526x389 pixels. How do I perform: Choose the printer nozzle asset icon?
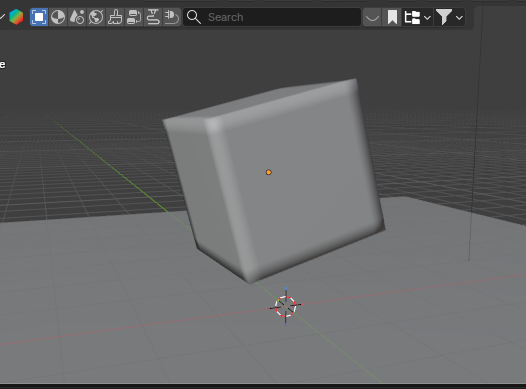click(153, 17)
